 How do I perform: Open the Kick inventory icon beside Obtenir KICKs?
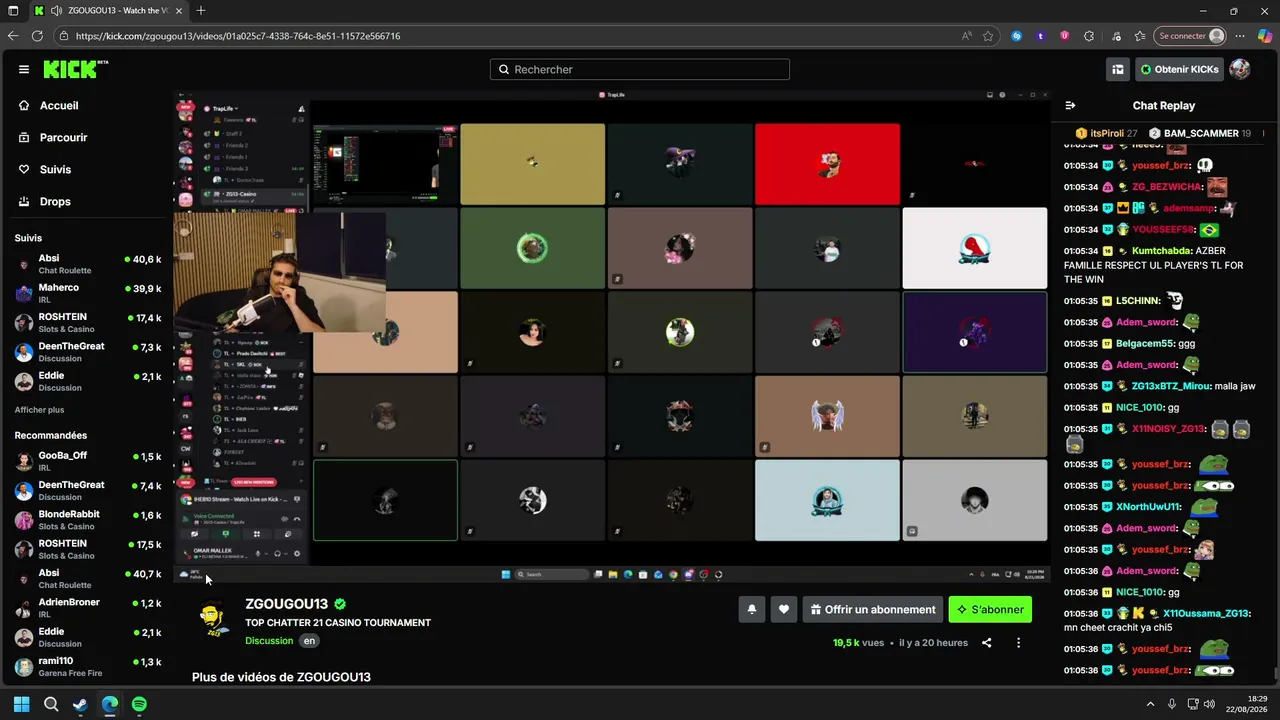tap(1118, 69)
